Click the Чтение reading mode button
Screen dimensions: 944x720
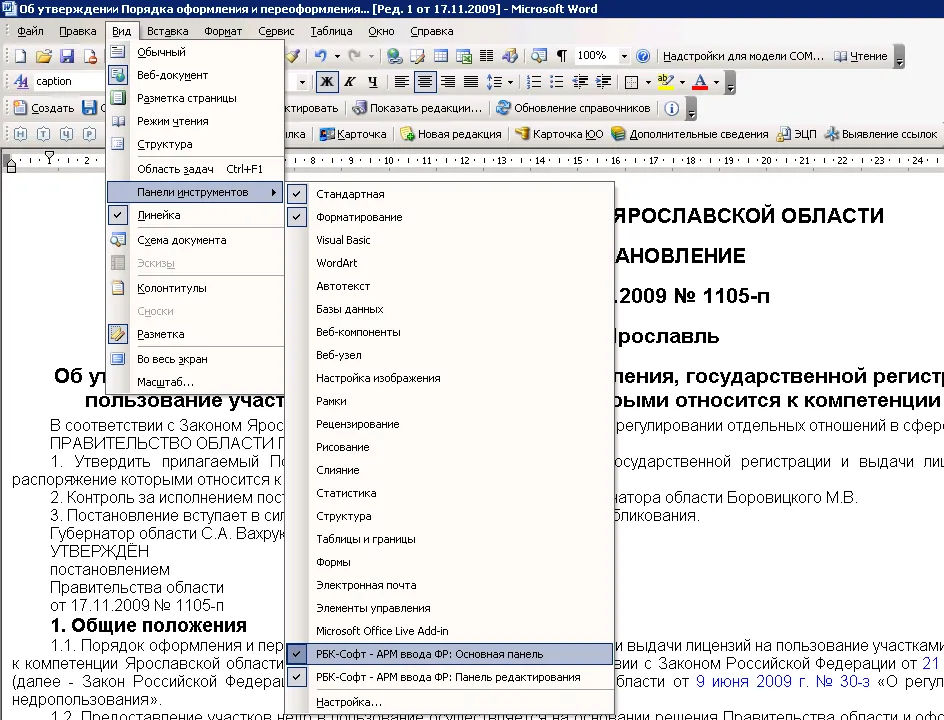861,56
